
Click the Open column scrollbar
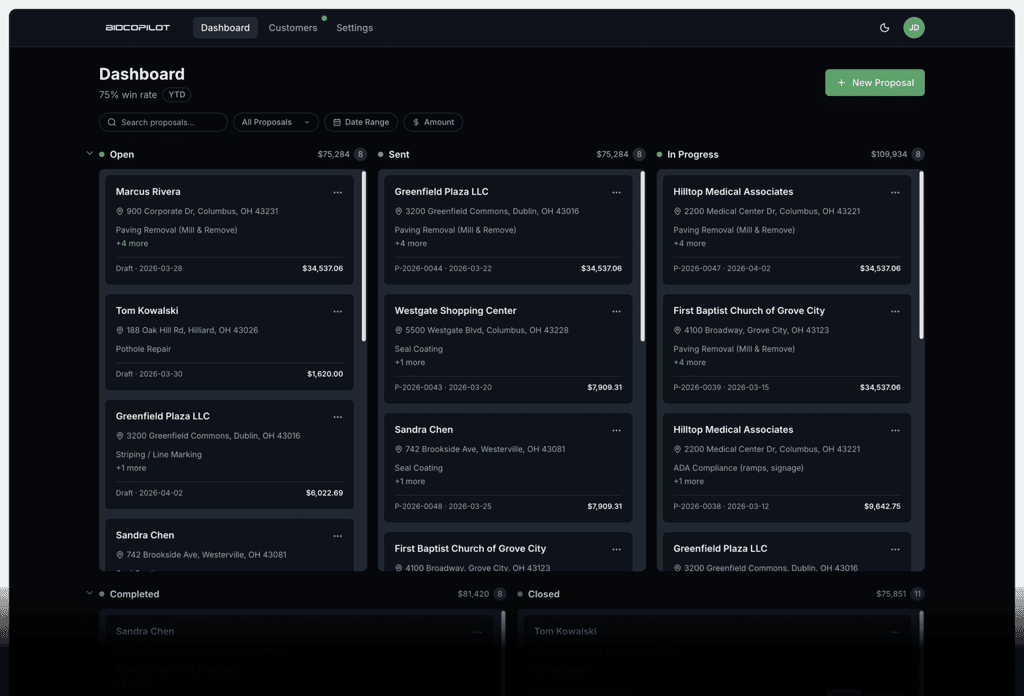coord(364,256)
